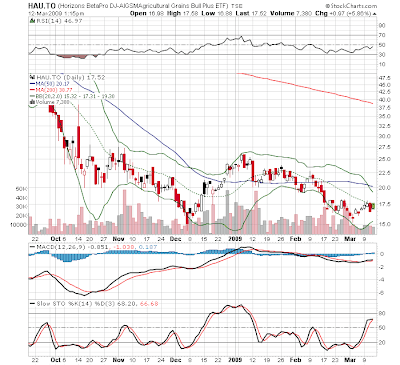Click the small RSI legend icon
Image resolution: width=400 pixels, height=365 pixels.
(33, 21)
